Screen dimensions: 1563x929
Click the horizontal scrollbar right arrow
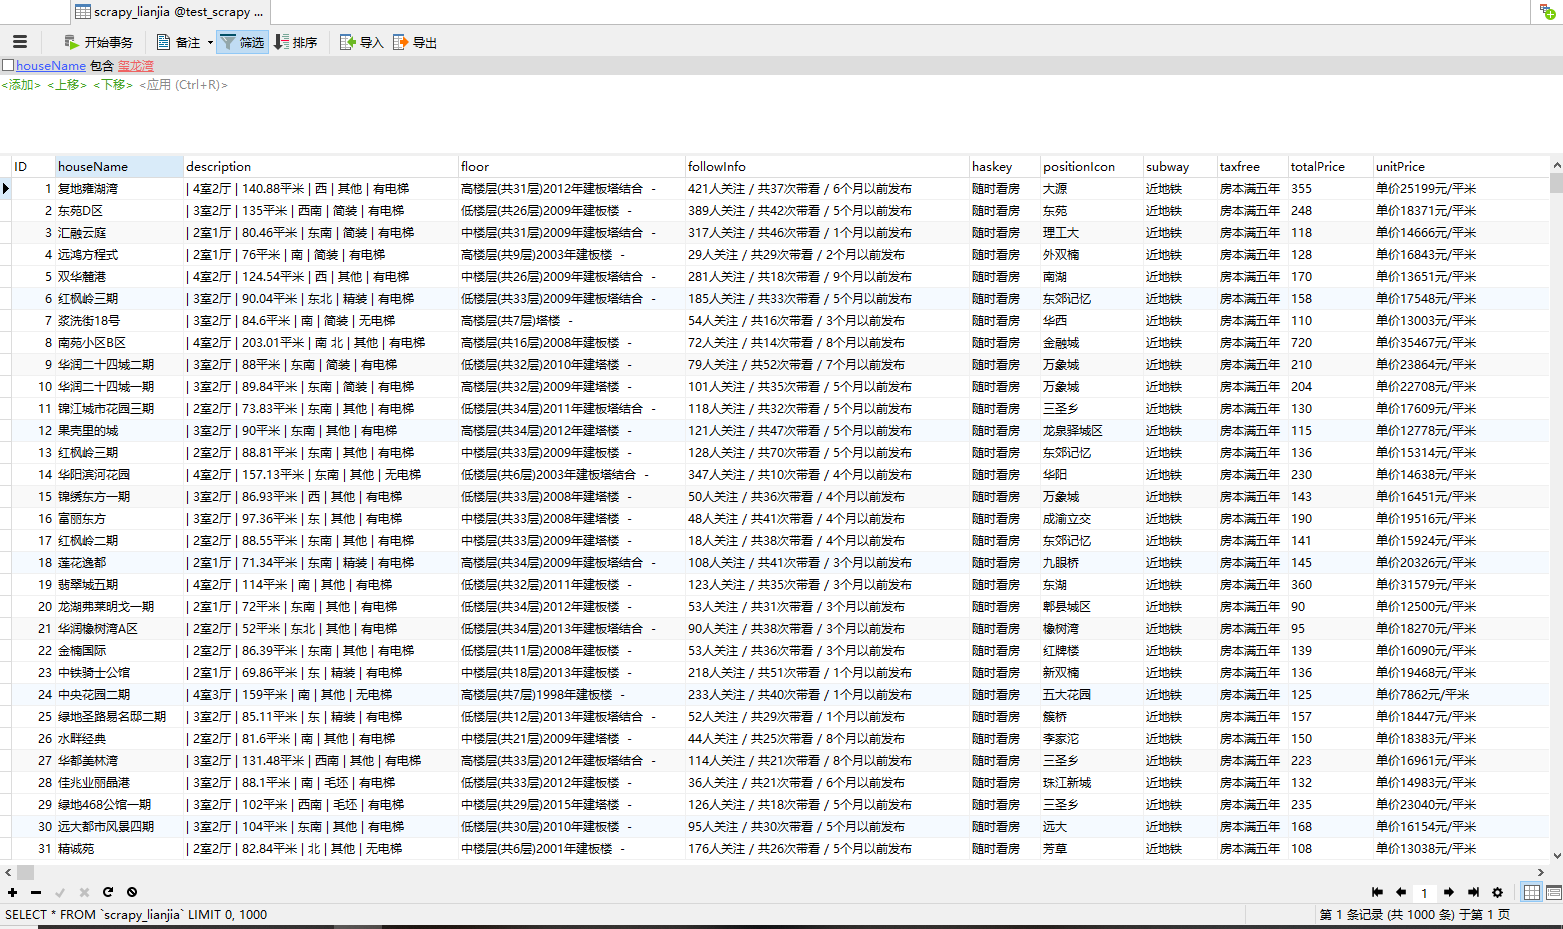1541,872
